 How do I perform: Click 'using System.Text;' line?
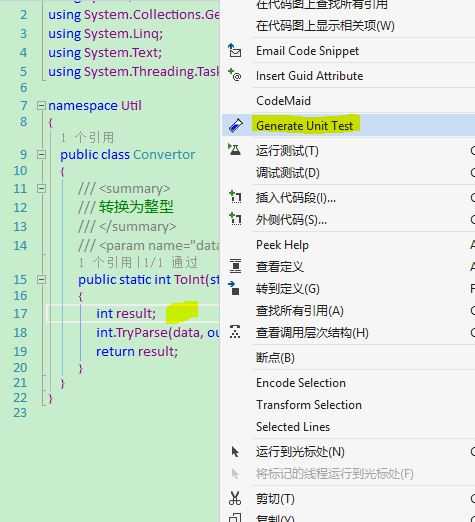pos(105,53)
